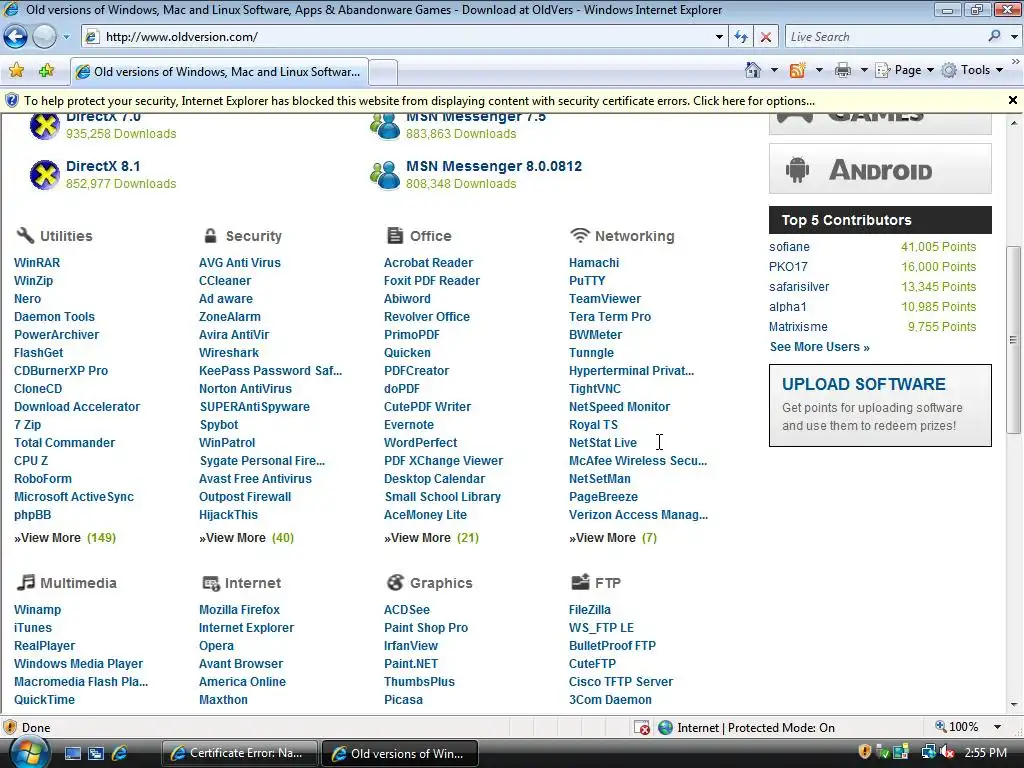Expand the Feeds dropdown arrow
Viewport: 1024px width, 768px height.
point(819,70)
